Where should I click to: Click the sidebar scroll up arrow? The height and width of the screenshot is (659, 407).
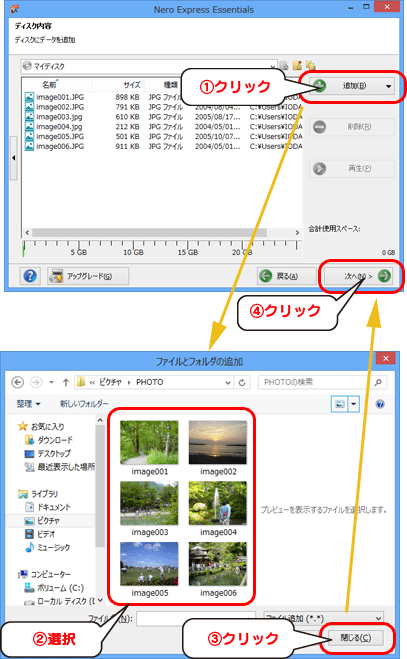tap(100, 420)
